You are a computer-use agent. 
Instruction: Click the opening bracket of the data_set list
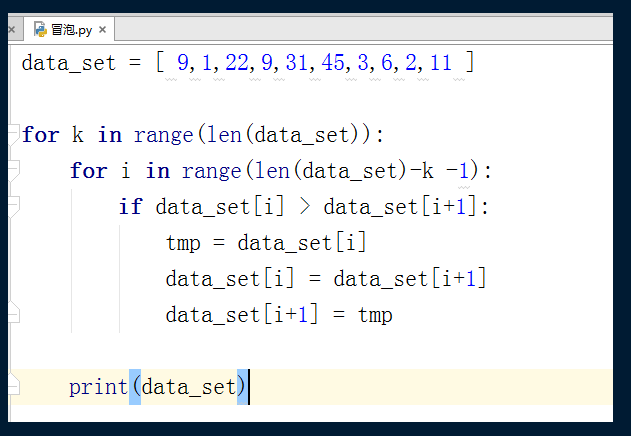click(x=160, y=62)
